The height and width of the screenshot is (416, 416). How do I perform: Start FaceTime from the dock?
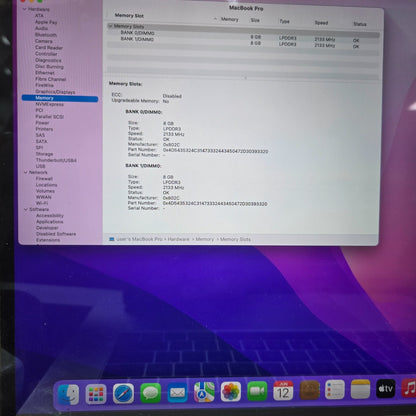point(257,391)
